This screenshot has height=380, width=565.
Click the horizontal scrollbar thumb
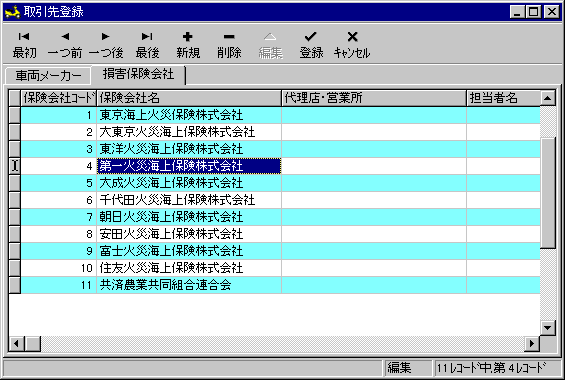(33, 344)
